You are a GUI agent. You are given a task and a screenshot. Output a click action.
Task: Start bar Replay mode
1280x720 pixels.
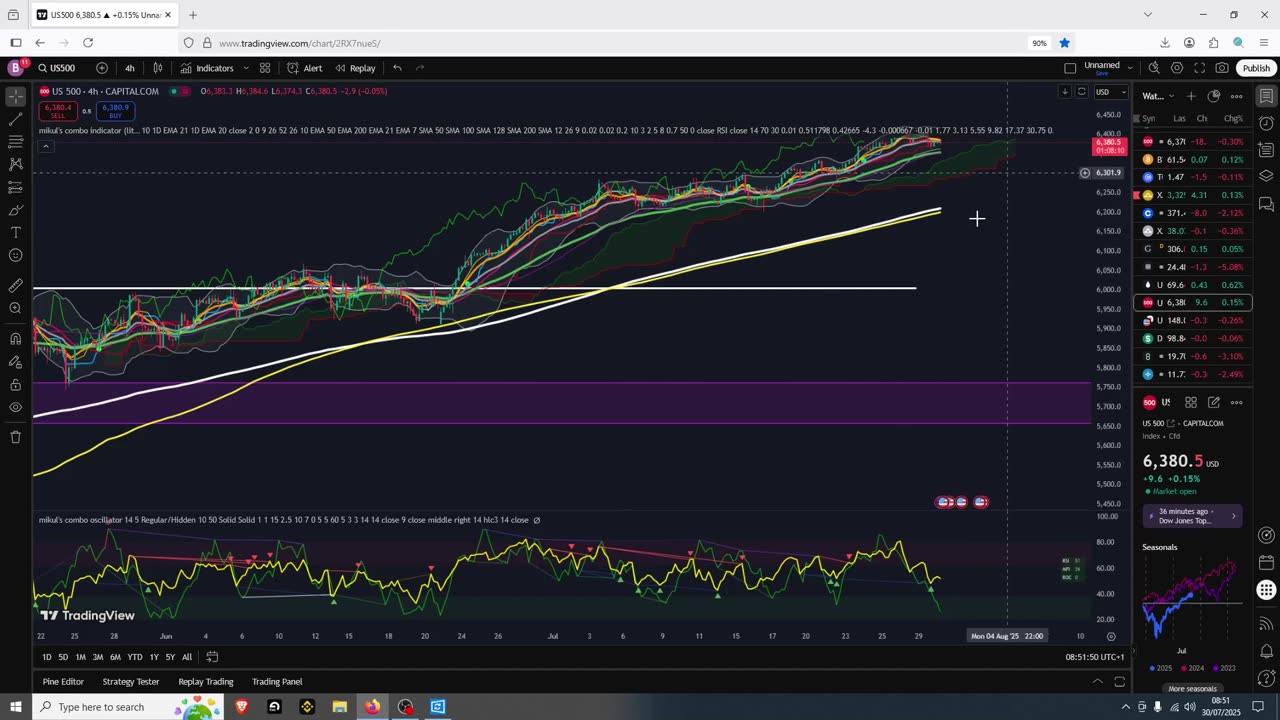355,68
